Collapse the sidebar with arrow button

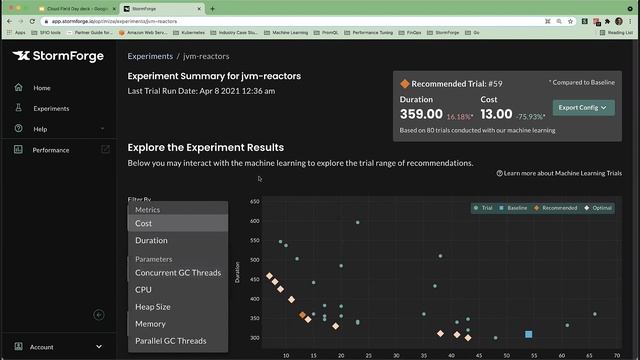pyautogui.click(x=99, y=315)
